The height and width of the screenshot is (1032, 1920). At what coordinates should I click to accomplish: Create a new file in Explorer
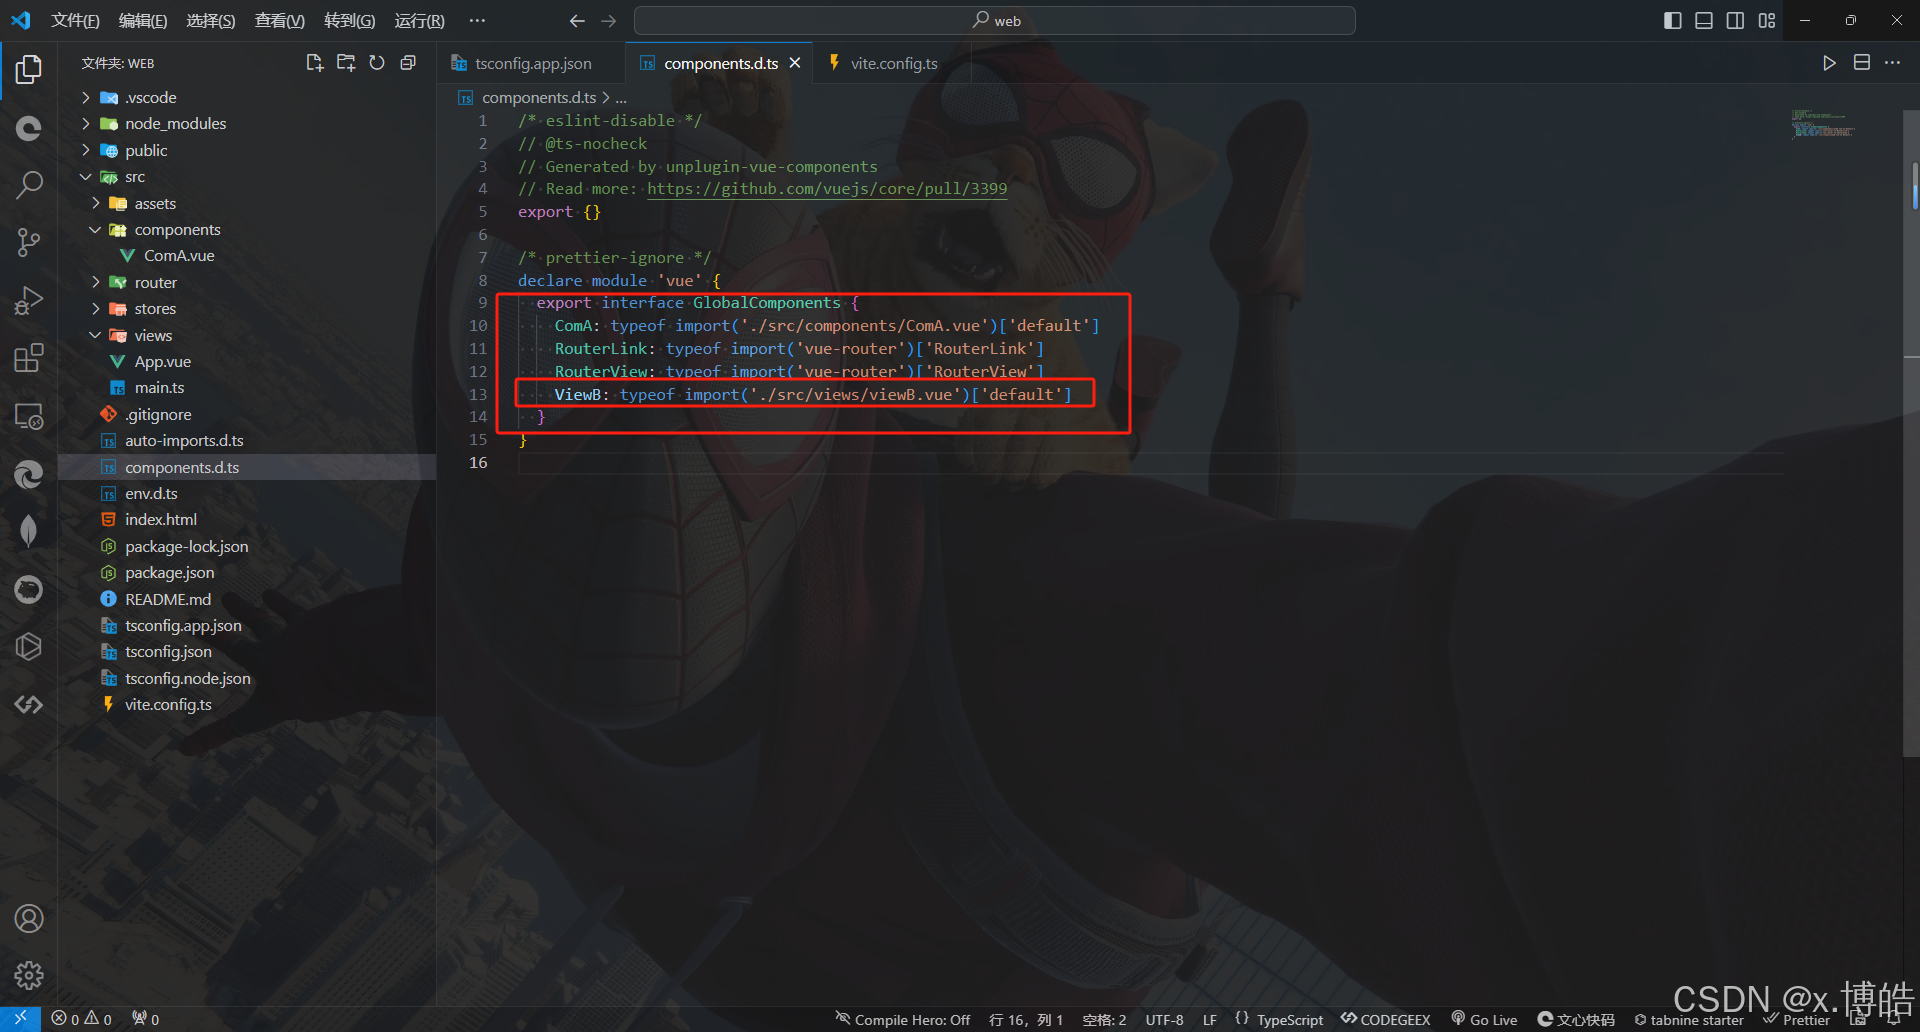click(x=314, y=63)
